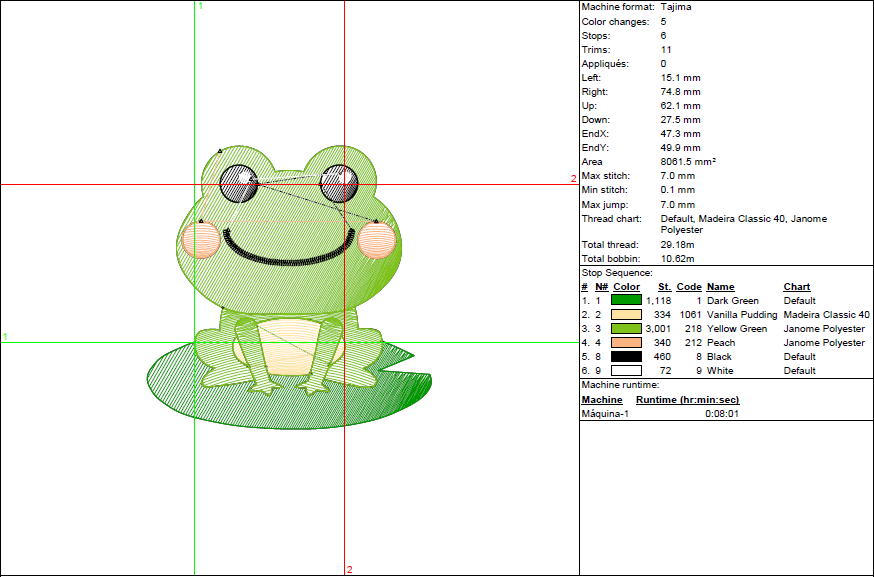Click the green number 1 guide label at top

point(201,6)
